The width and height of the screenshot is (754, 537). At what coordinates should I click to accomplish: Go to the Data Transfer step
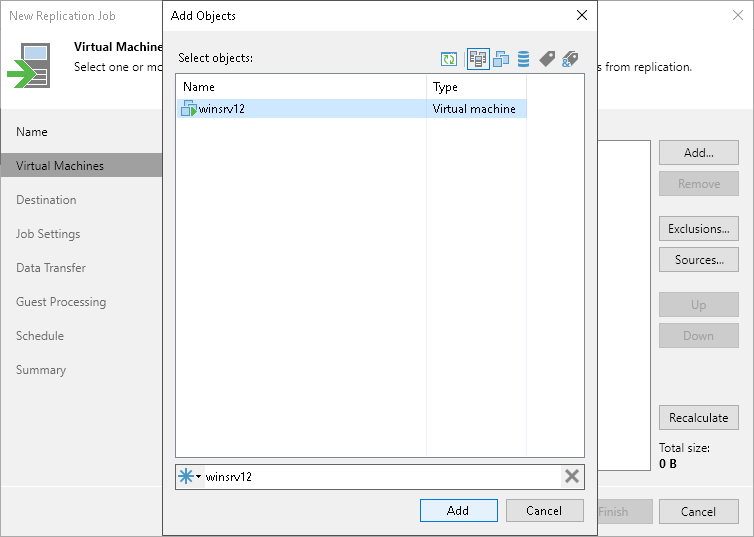[x=51, y=268]
